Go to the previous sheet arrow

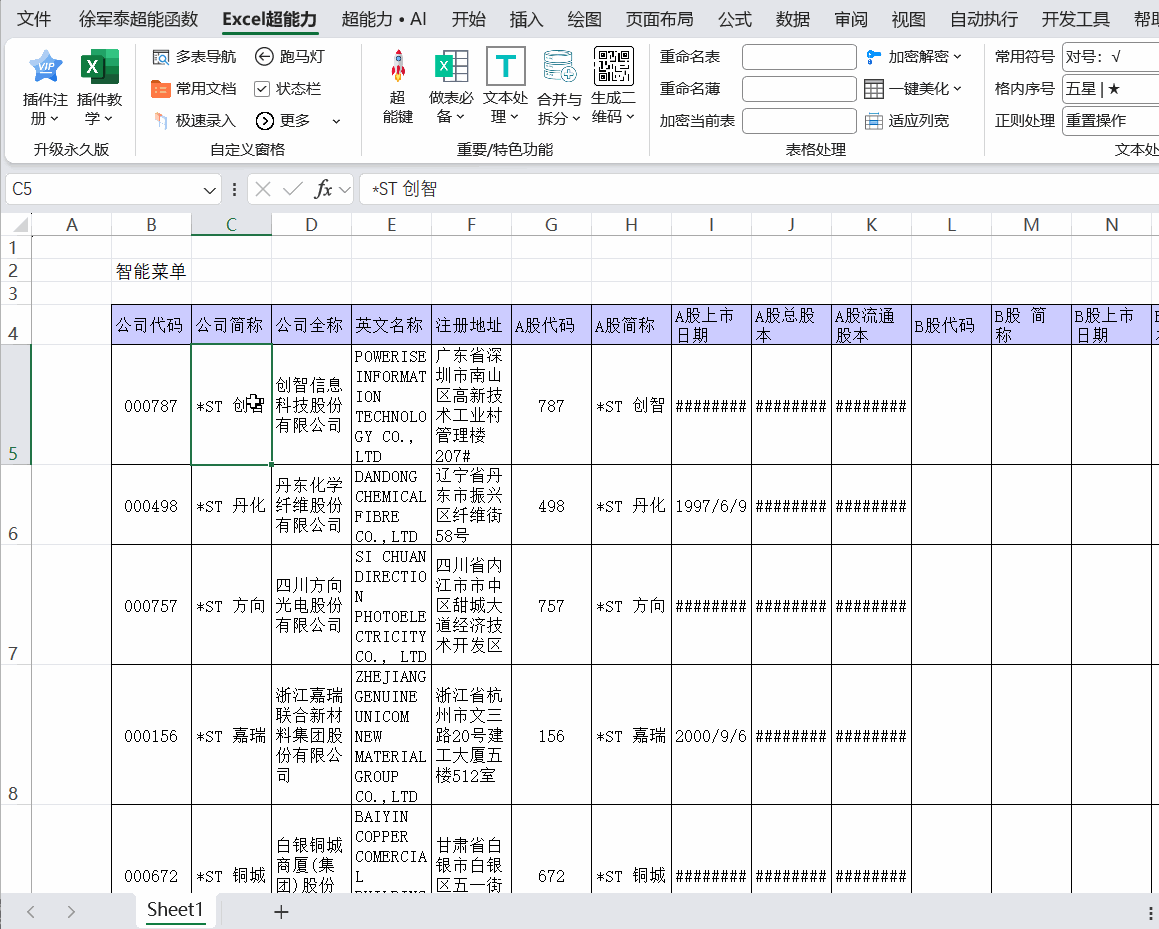coord(30,912)
